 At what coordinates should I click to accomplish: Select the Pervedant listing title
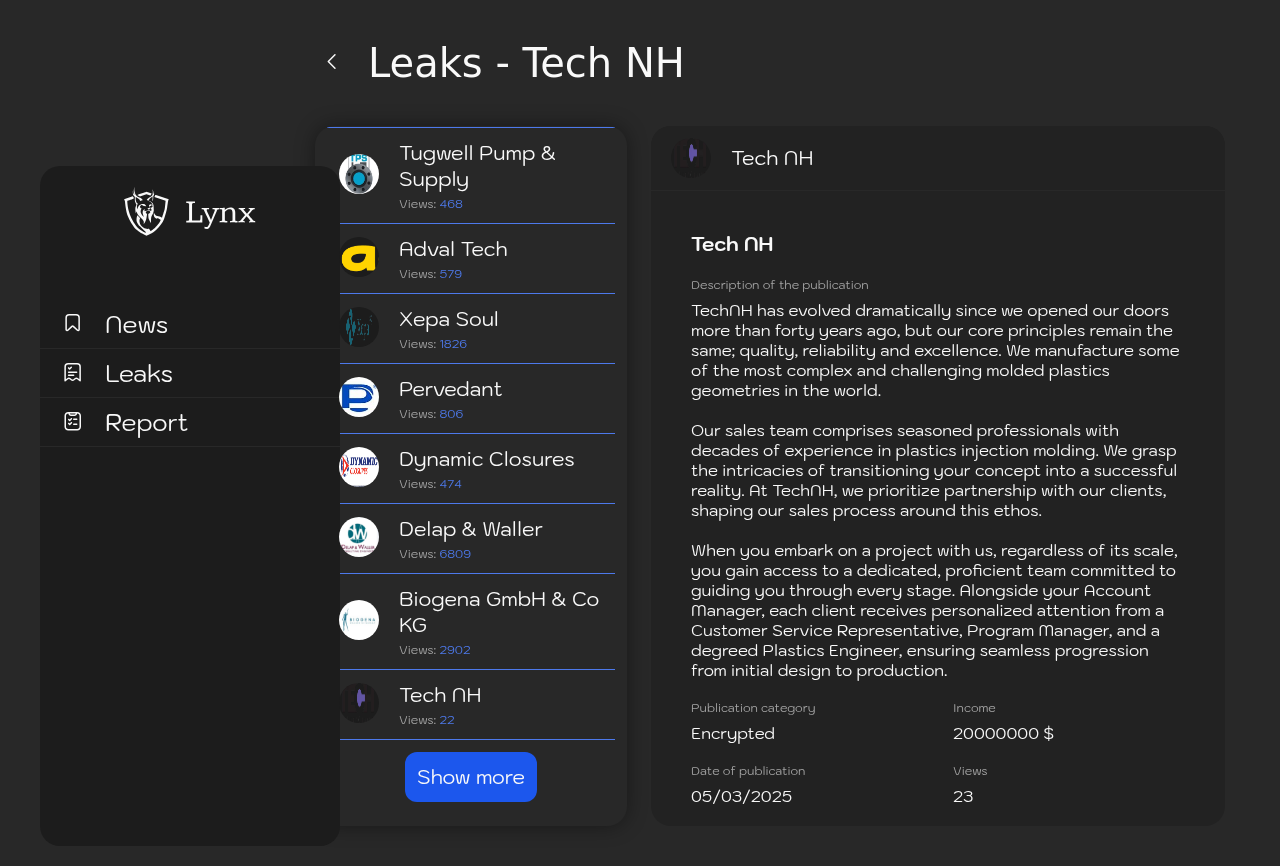coord(450,389)
